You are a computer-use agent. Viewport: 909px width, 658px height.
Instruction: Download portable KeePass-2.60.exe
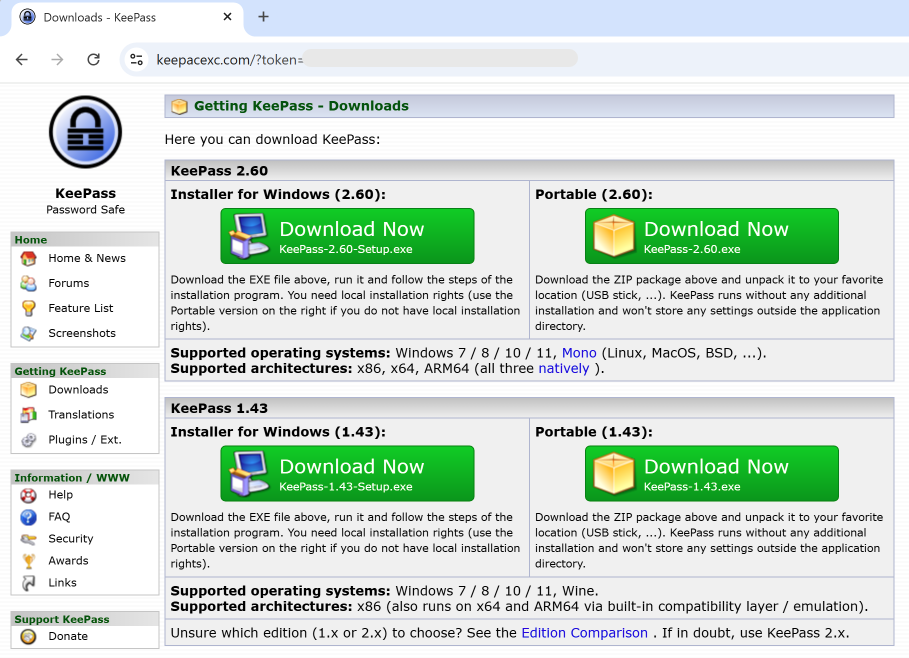pyautogui.click(x=711, y=236)
